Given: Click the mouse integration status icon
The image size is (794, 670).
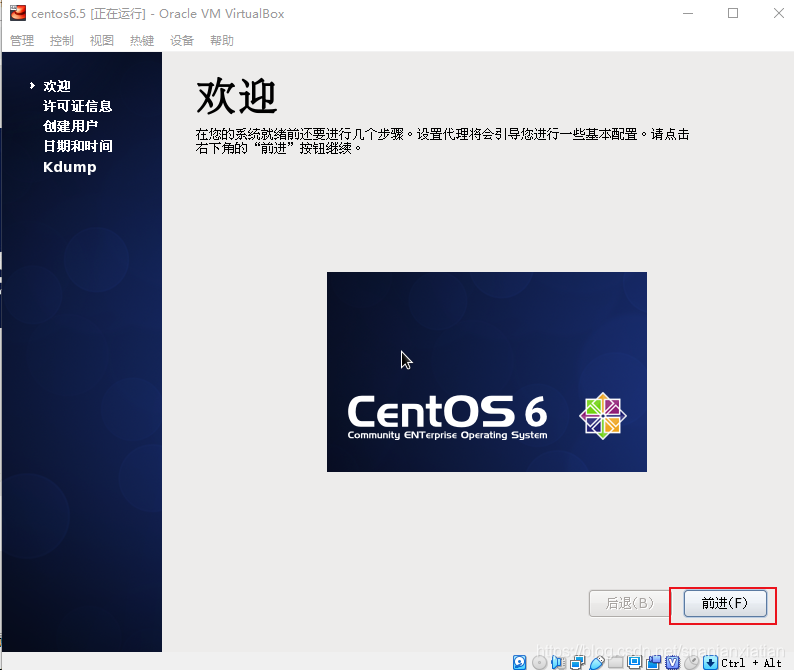Looking at the screenshot, I should [x=691, y=662].
